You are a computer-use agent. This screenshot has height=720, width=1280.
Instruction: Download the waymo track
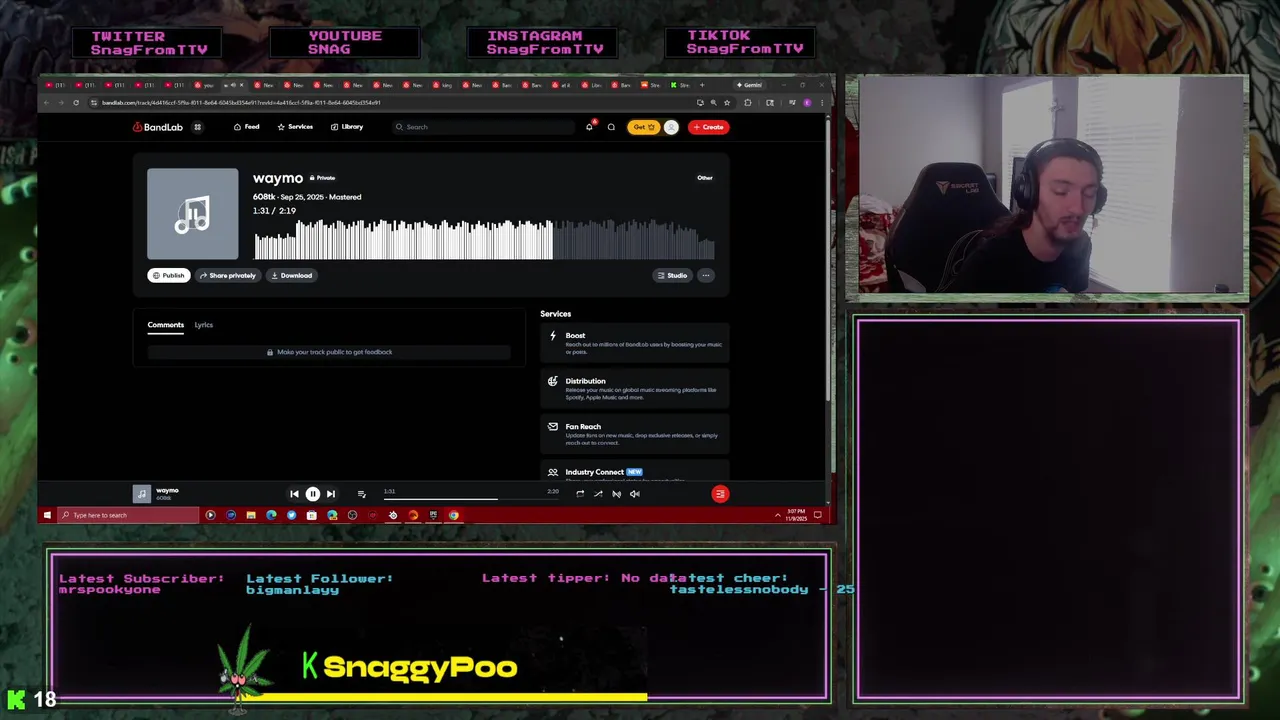[x=292, y=275]
